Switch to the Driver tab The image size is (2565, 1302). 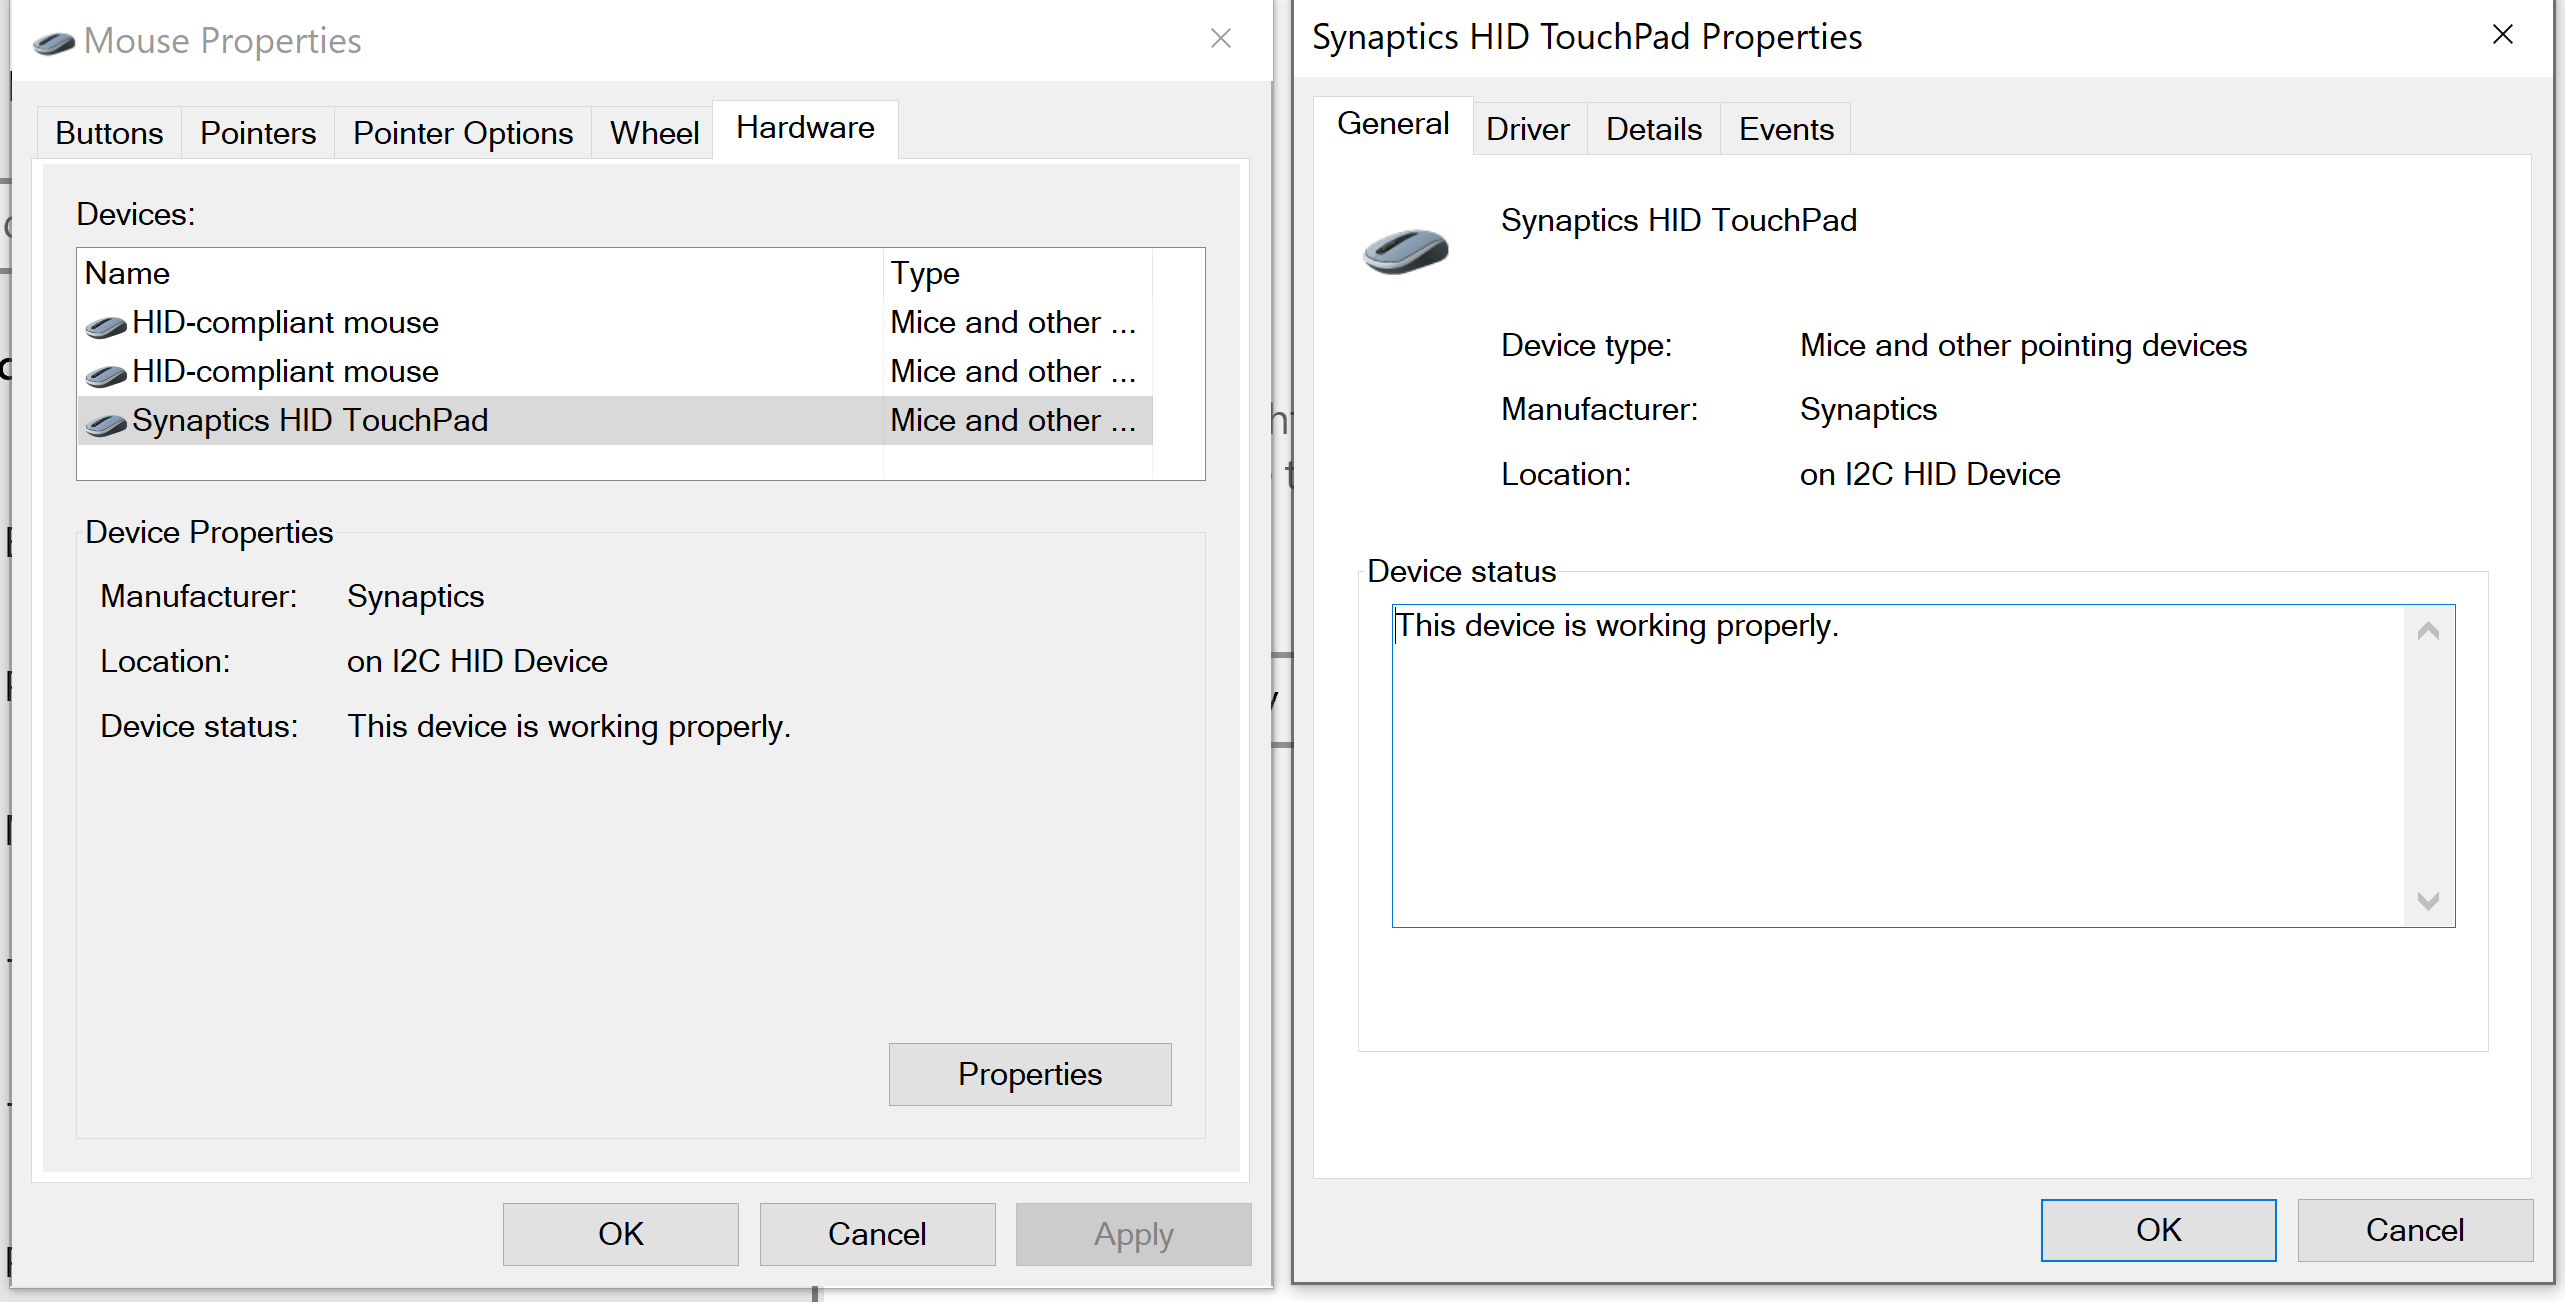pos(1527,128)
